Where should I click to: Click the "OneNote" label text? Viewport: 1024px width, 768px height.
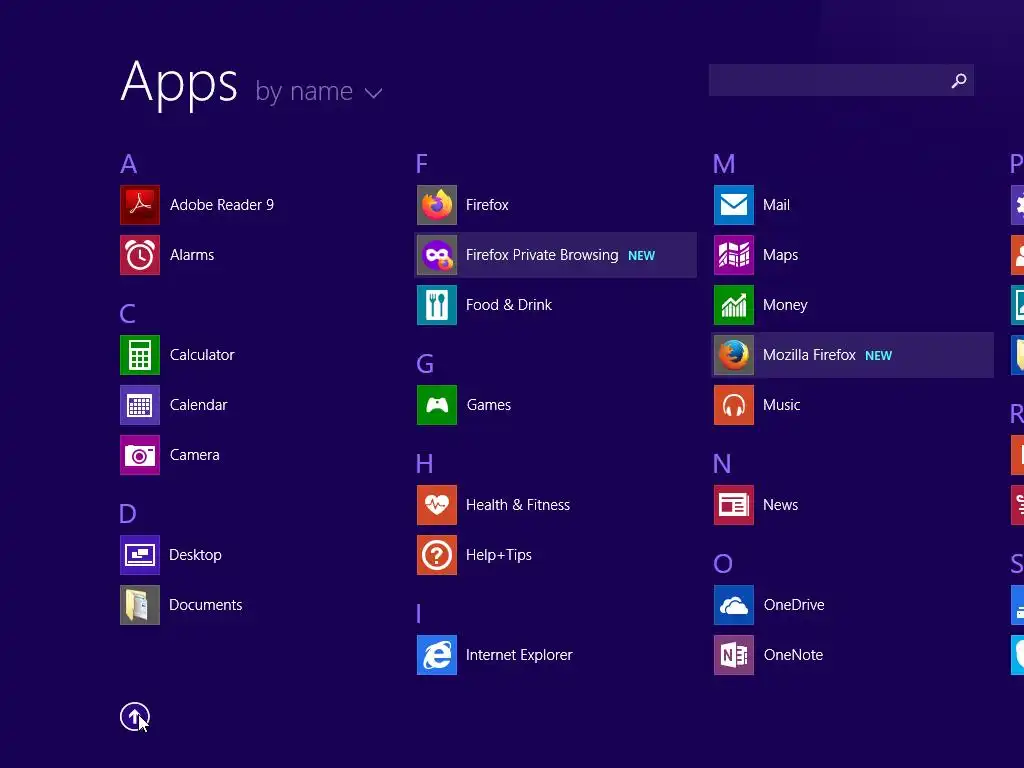coord(793,654)
